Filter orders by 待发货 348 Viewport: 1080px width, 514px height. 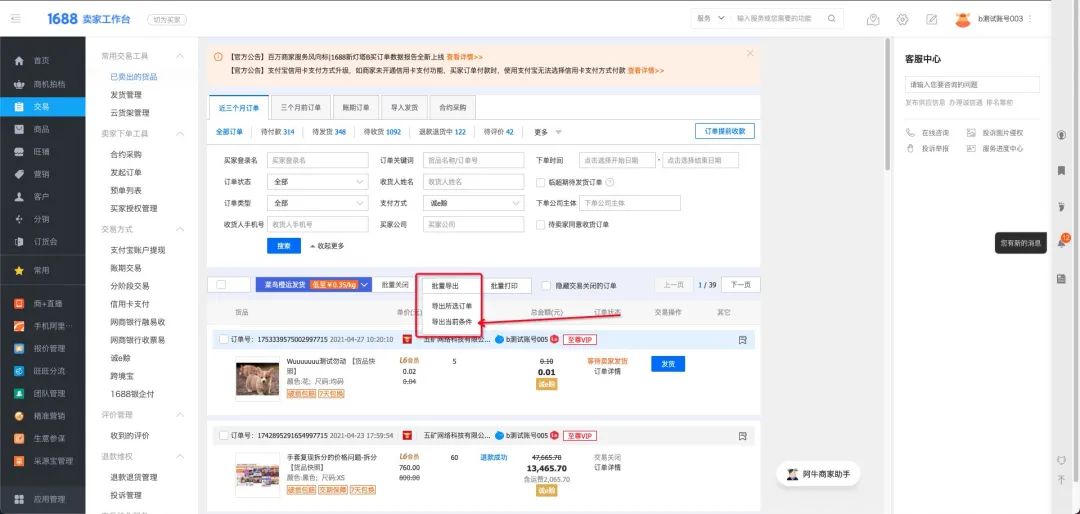pyautogui.click(x=329, y=132)
